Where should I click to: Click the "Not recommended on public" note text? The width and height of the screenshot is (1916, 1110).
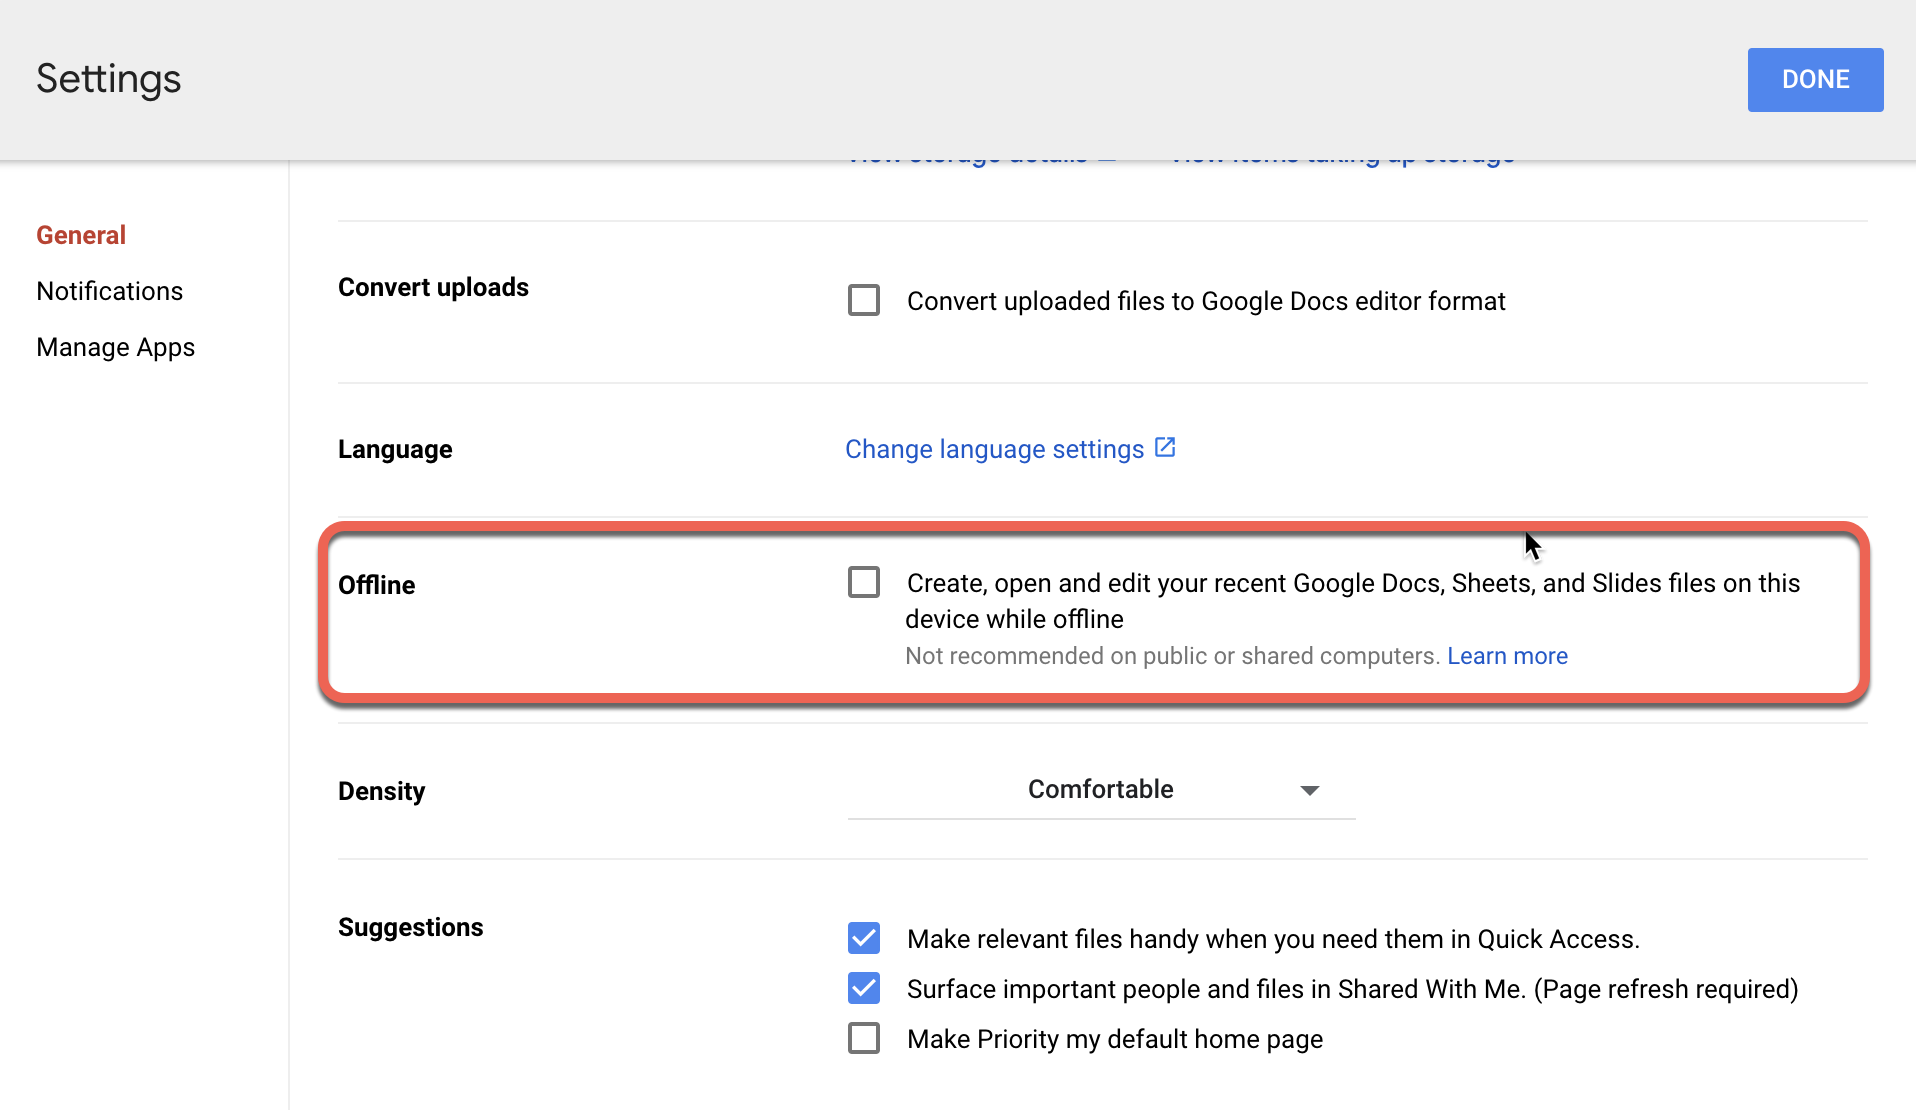click(1172, 656)
